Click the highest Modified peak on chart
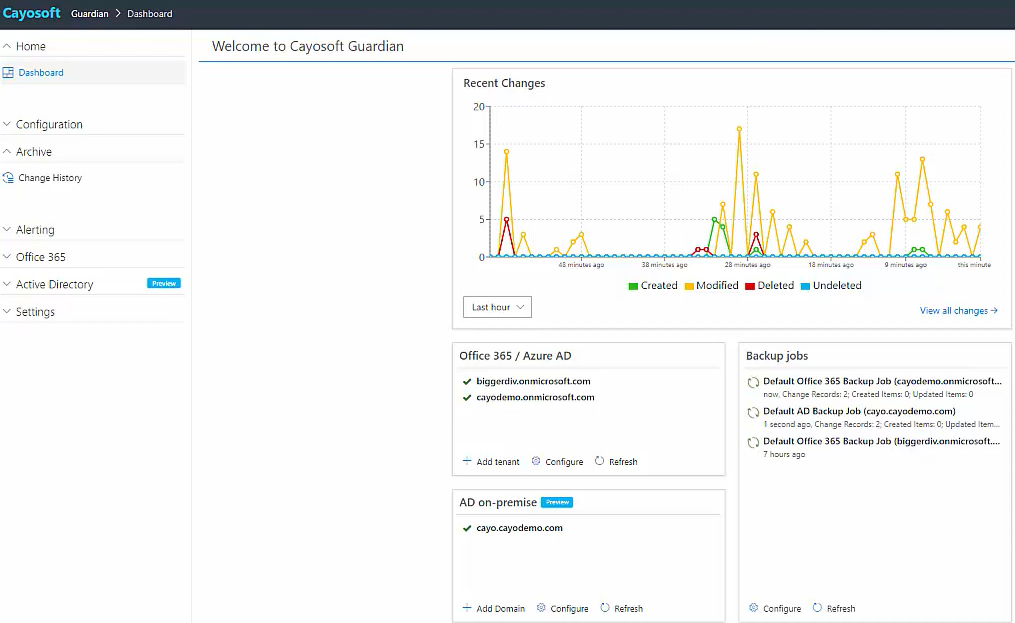1015x623 pixels. (x=739, y=129)
